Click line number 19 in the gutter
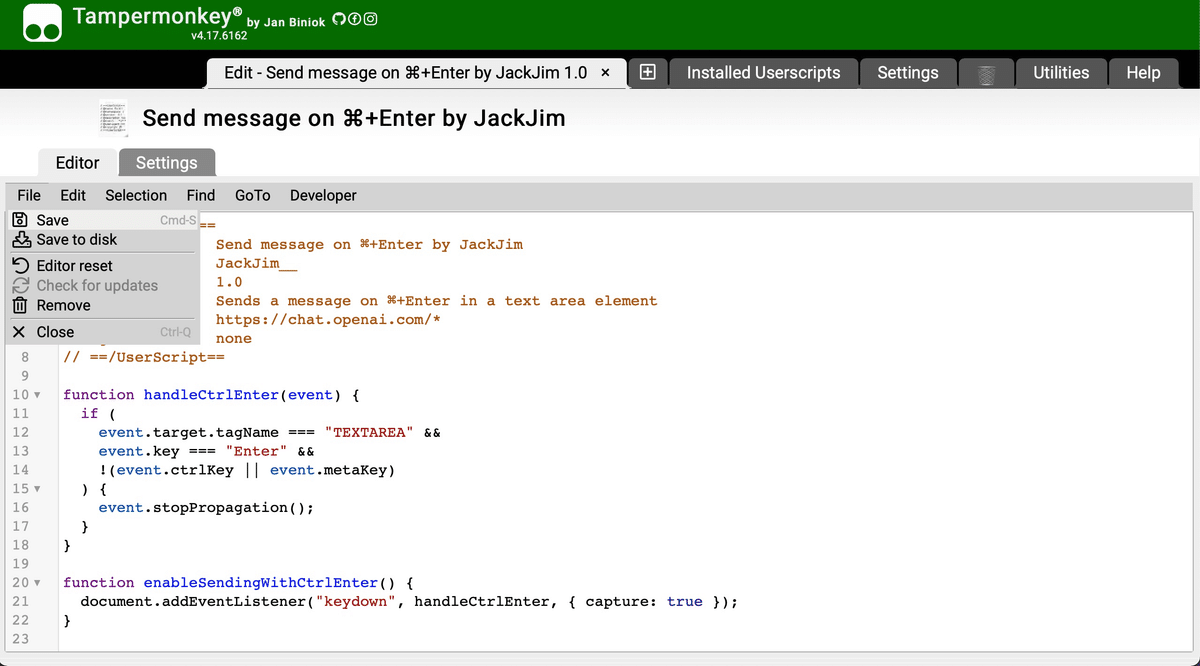The width and height of the screenshot is (1200, 666). (20, 564)
